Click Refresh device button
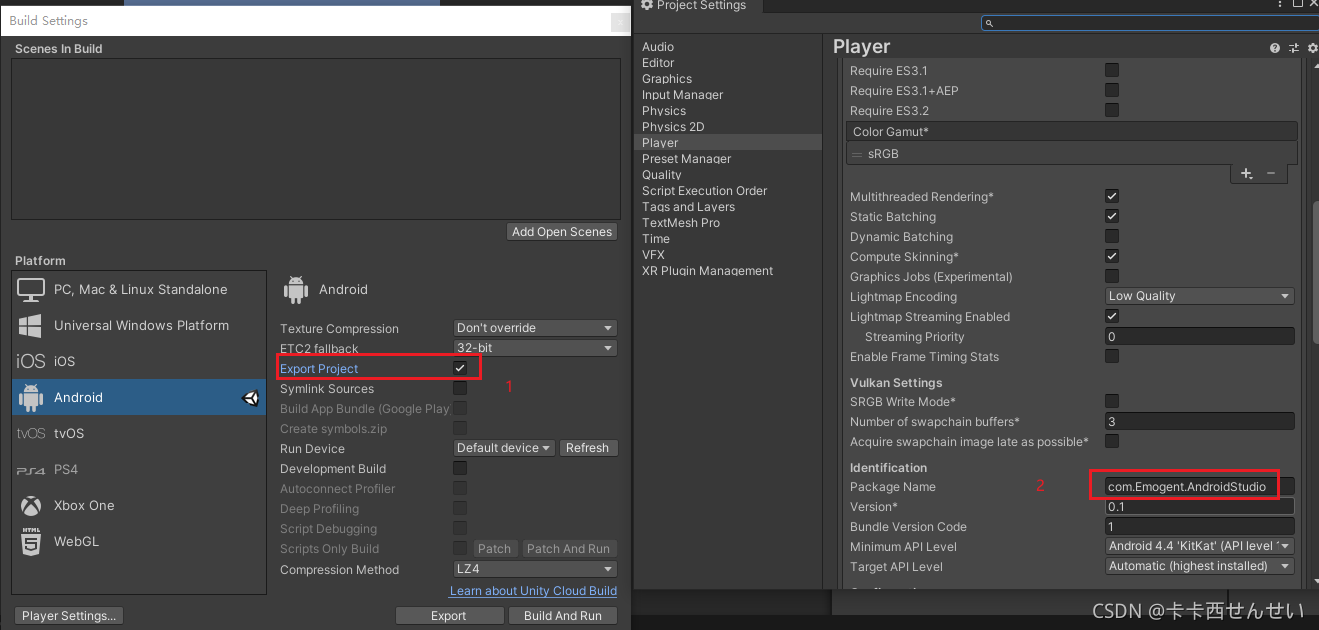This screenshot has height=630, width=1319. (x=587, y=448)
